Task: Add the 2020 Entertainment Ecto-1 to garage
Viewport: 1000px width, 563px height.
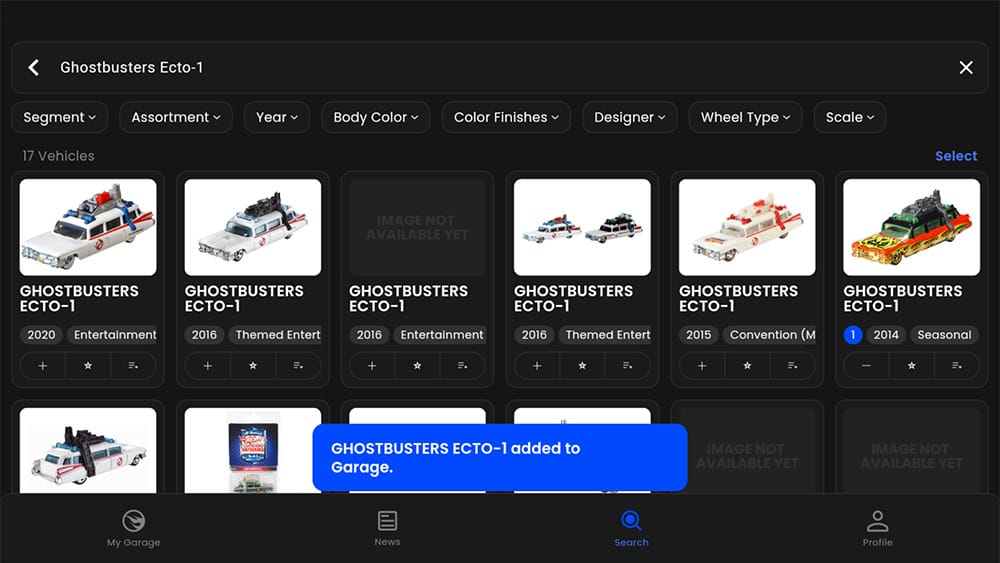Action: pos(43,366)
